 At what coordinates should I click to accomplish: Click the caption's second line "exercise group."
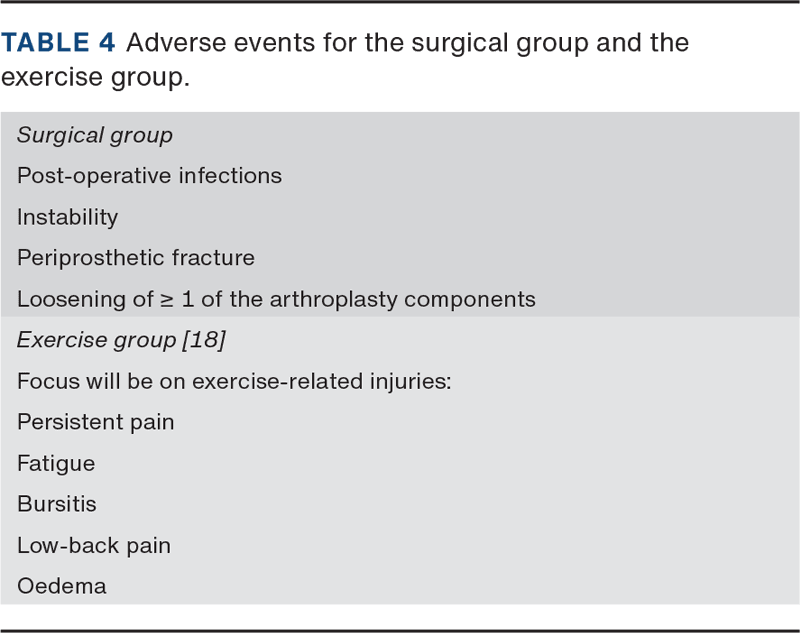pos(95,77)
